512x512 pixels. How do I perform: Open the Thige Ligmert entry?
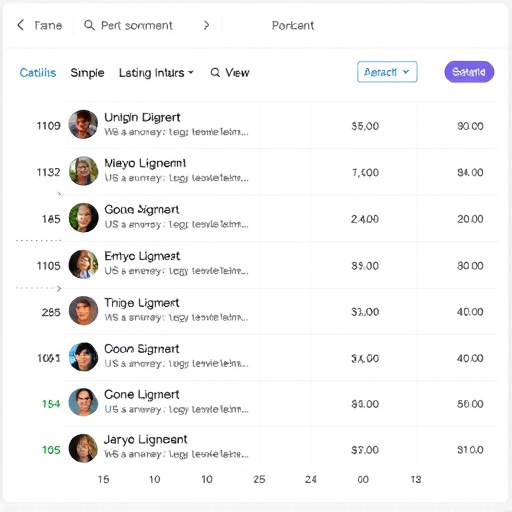pos(142,303)
